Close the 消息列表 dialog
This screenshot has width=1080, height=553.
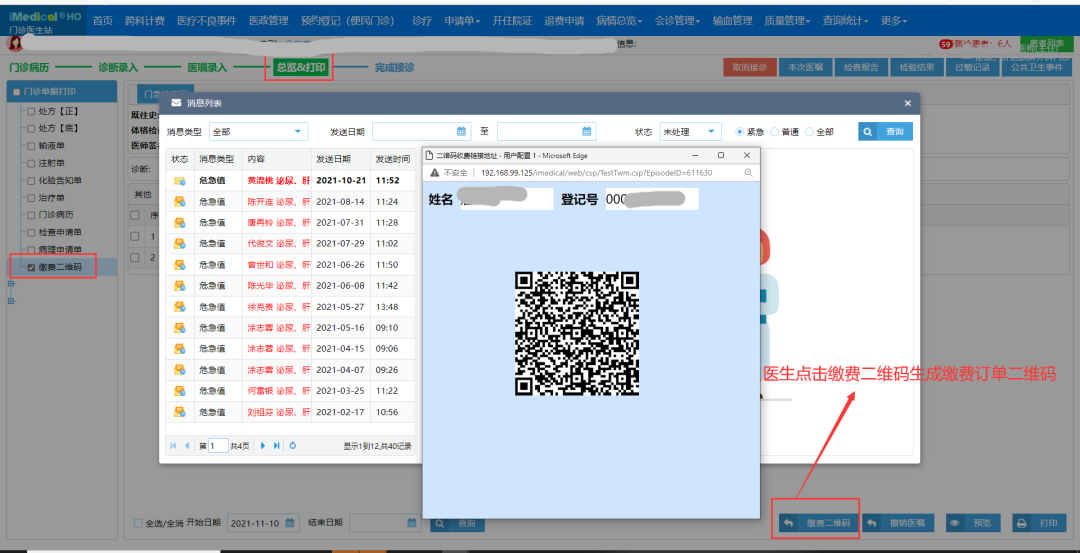point(907,103)
